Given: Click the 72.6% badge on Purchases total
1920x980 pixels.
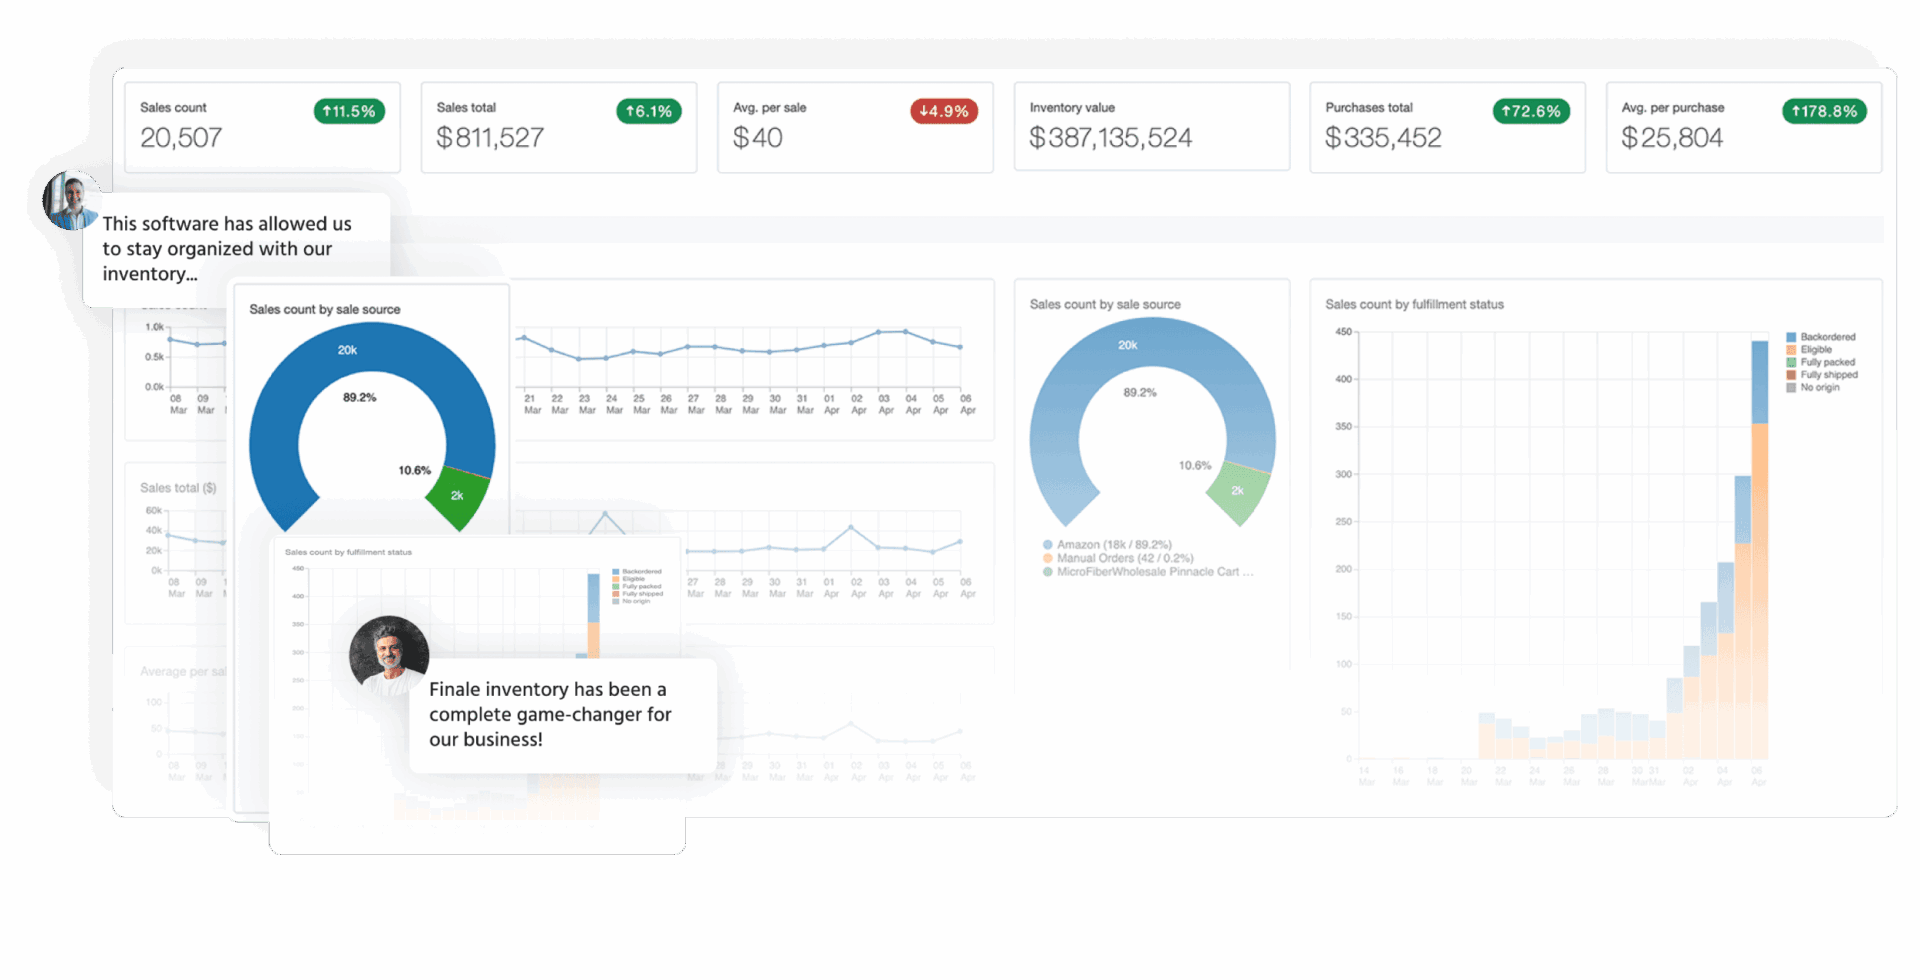Looking at the screenshot, I should pyautogui.click(x=1530, y=111).
